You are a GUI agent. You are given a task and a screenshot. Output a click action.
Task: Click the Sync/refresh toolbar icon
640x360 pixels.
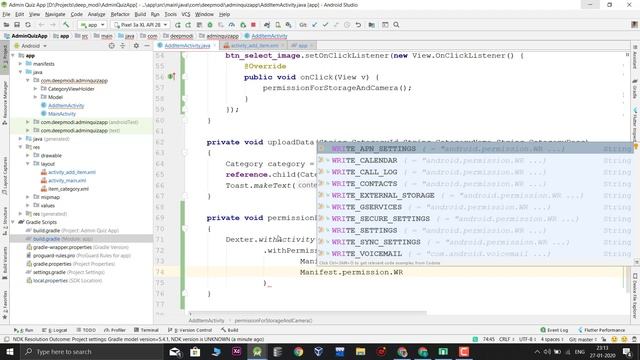[28, 25]
